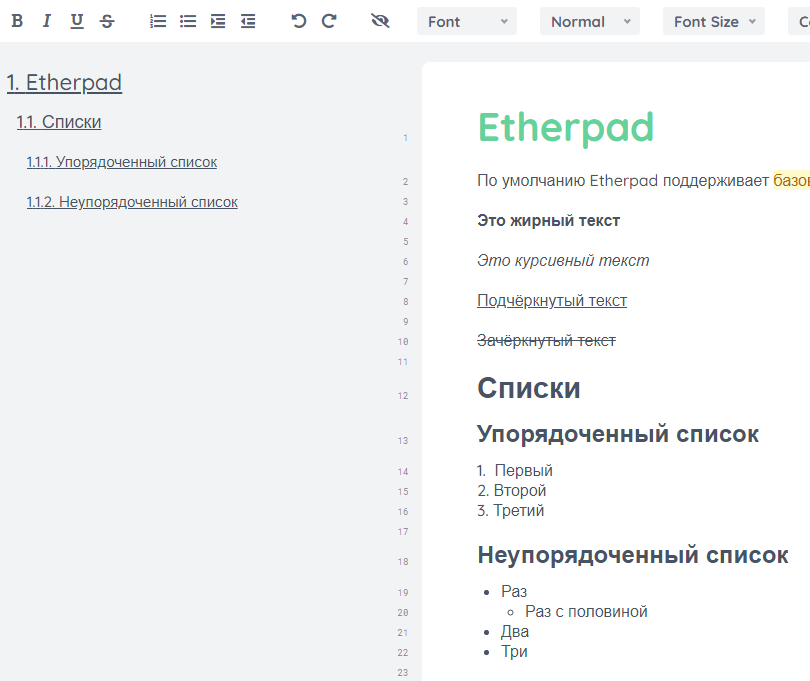This screenshot has width=810, height=681.
Task: Click bullet item 'Три'
Action: click(514, 652)
